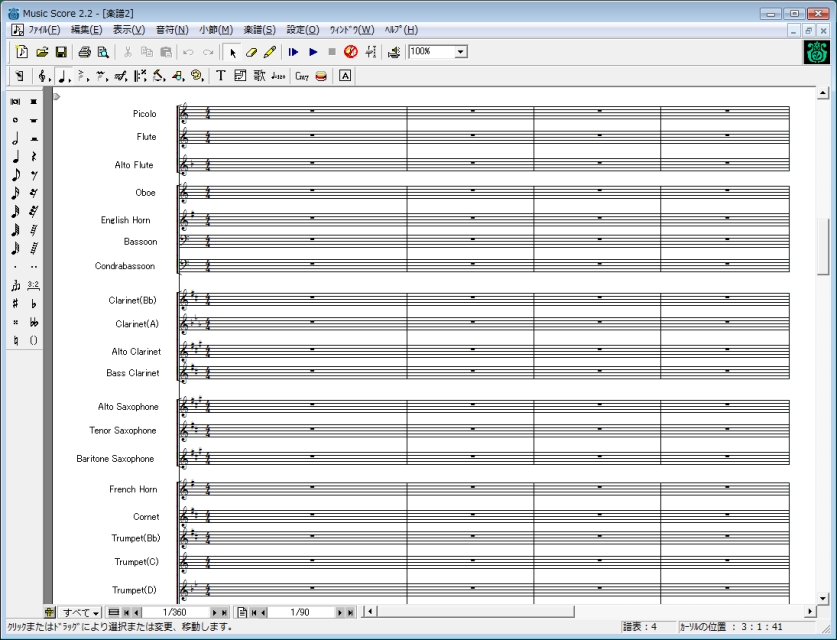The width and height of the screenshot is (837, 640).
Task: Click the vertical scrollbar thumb
Action: pos(823,246)
